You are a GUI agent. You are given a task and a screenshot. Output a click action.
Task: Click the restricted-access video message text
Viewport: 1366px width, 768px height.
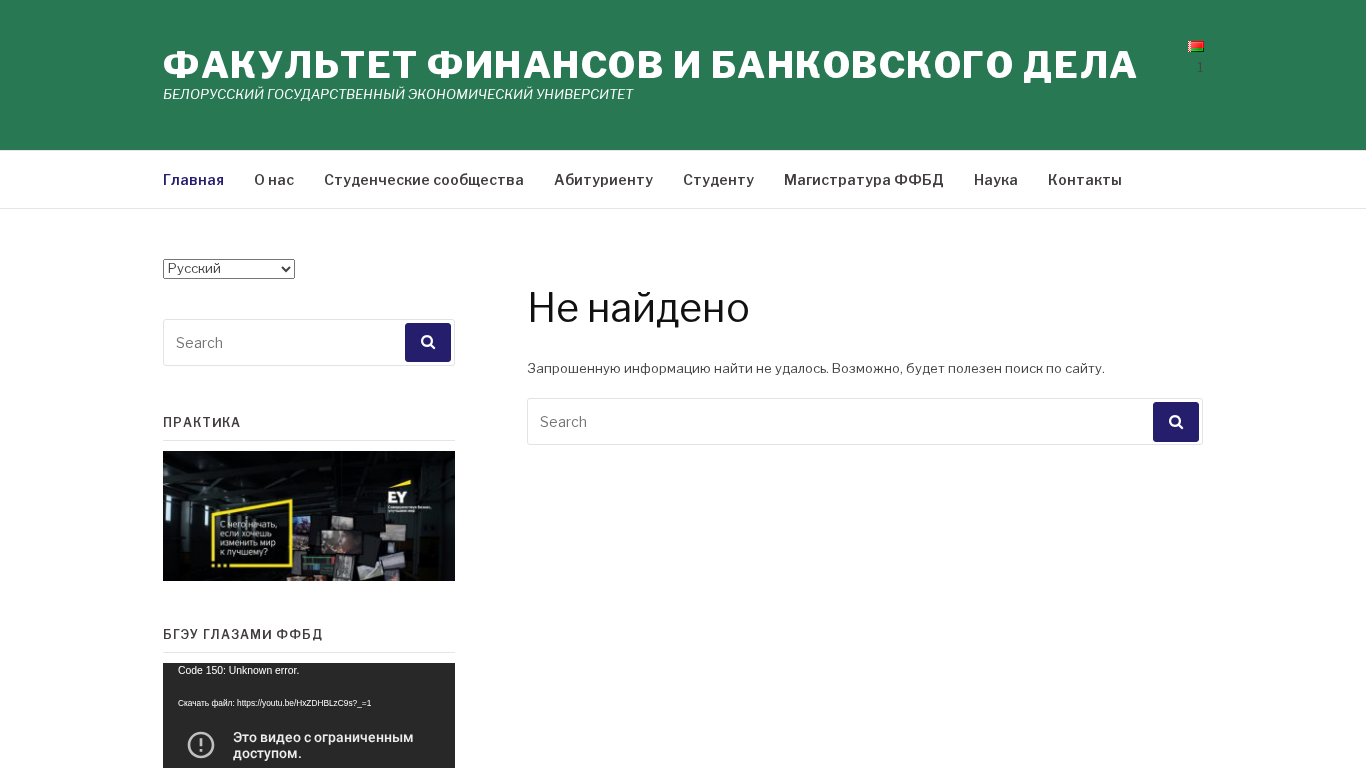click(323, 745)
